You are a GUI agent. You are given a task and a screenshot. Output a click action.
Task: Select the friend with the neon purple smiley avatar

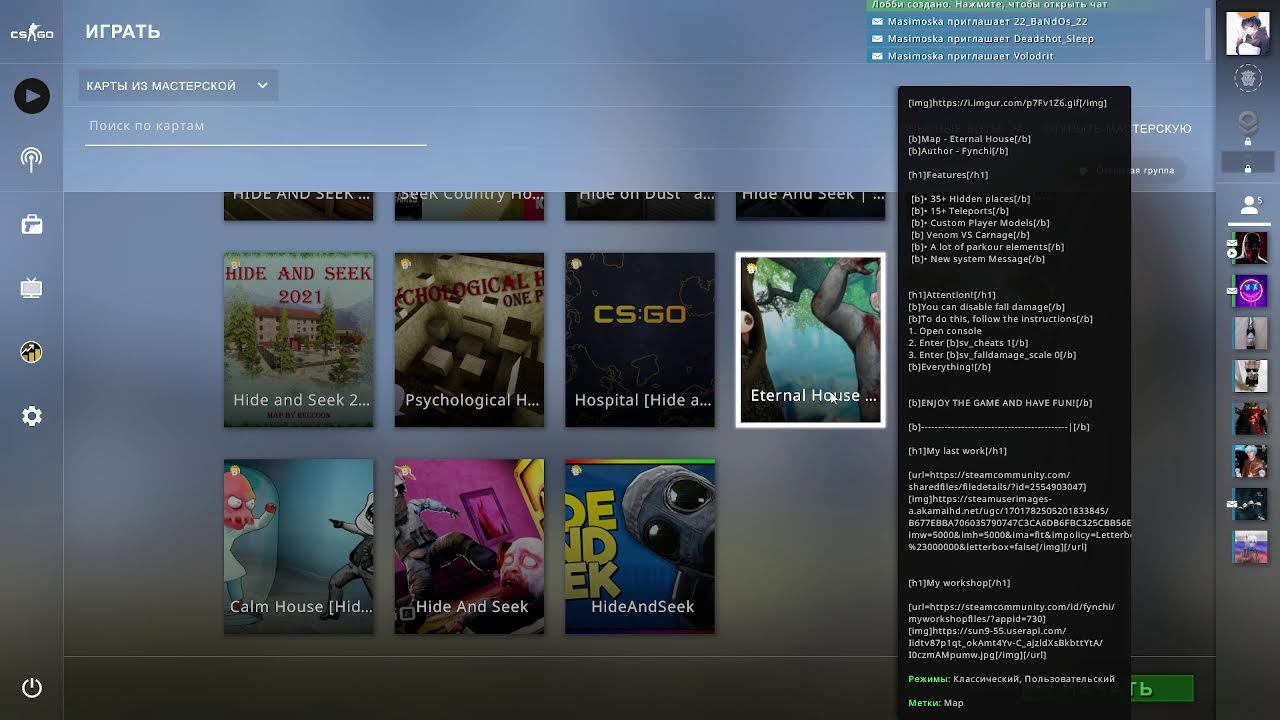[x=1251, y=290]
